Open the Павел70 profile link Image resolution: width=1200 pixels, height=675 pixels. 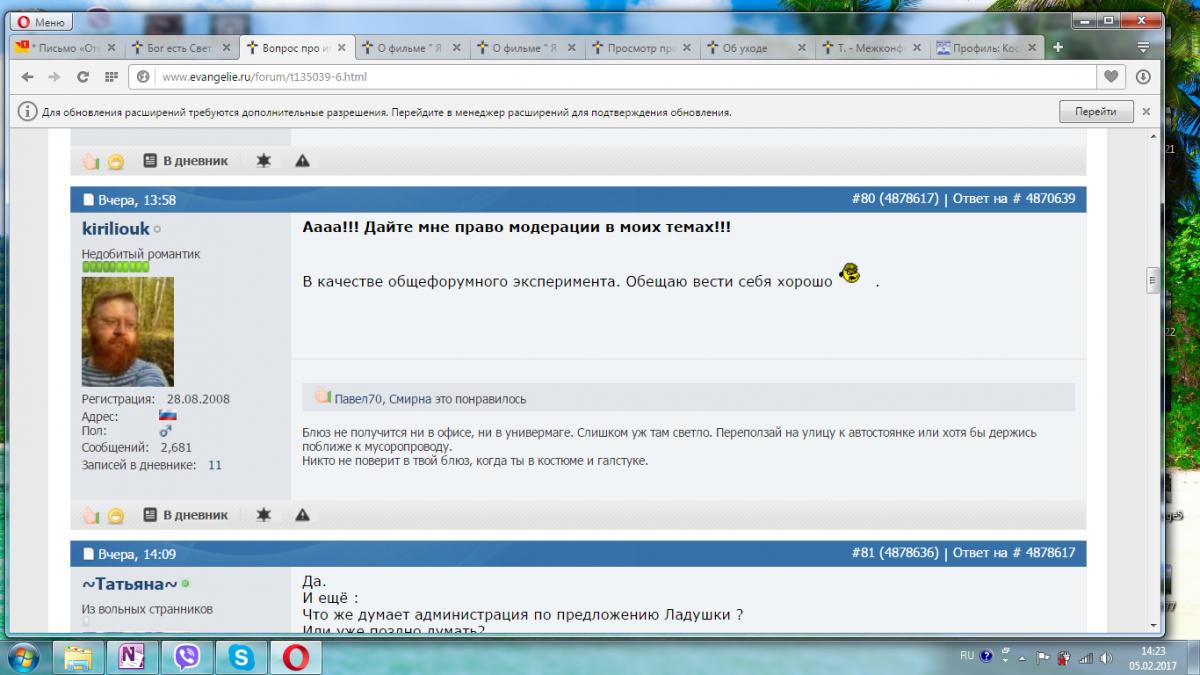[x=359, y=399]
